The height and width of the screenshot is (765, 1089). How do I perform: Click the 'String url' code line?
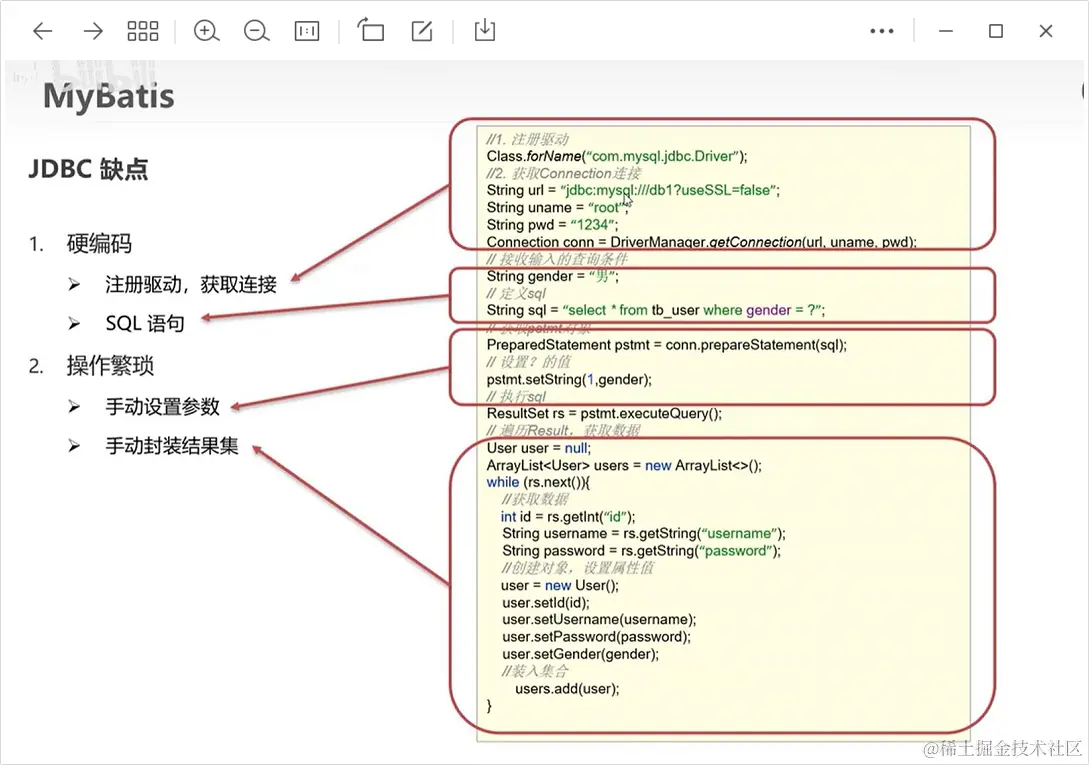[x=633, y=190]
